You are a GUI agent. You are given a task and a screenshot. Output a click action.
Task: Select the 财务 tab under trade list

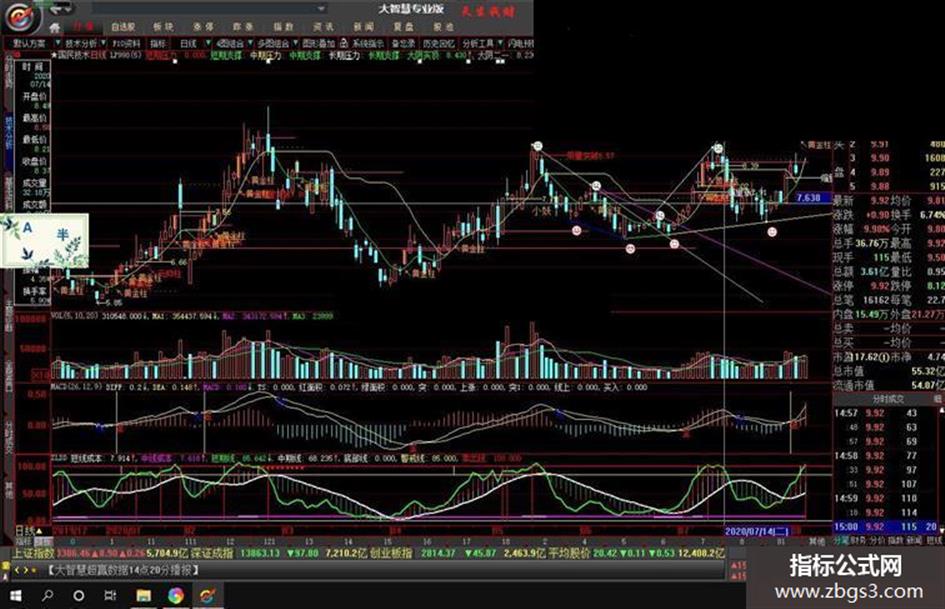pos(858,541)
